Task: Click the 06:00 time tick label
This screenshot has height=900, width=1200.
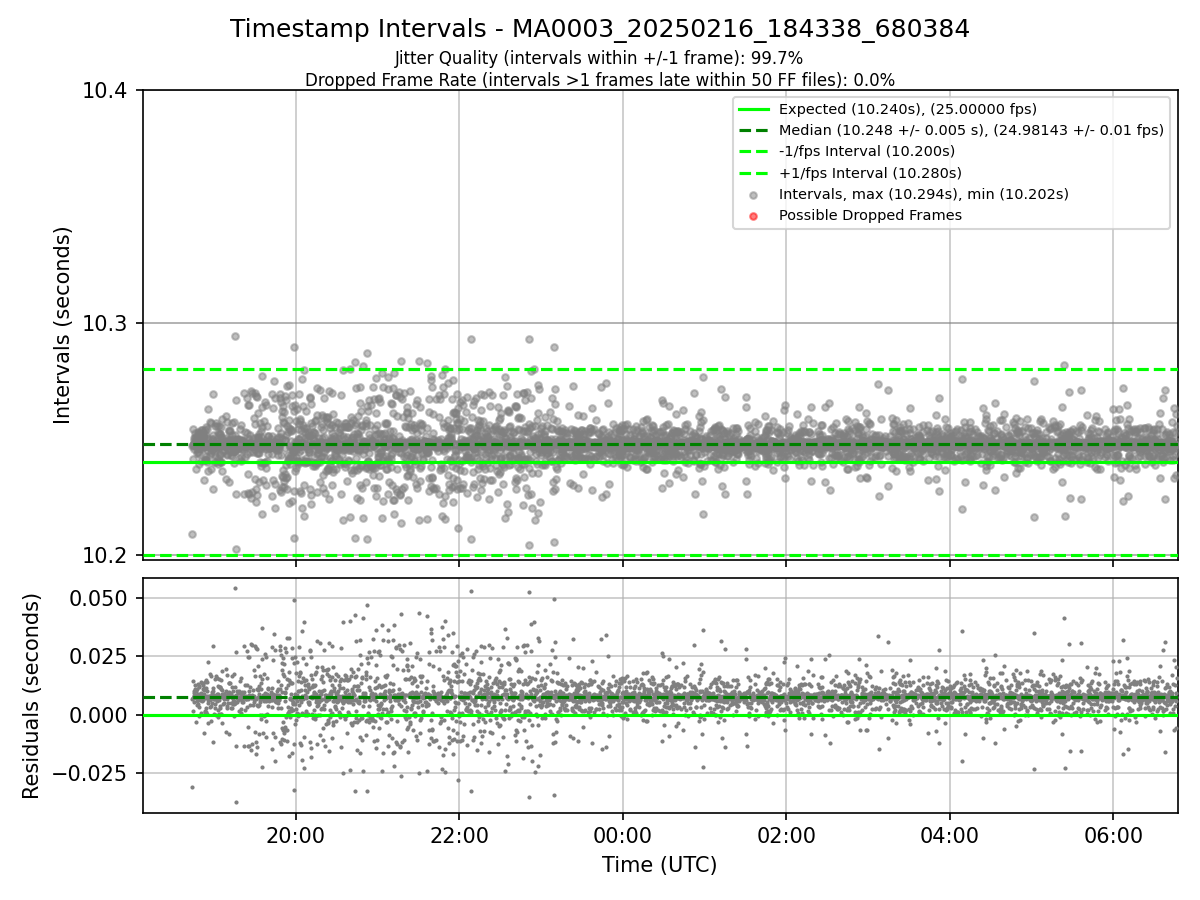Action: [x=1113, y=834]
